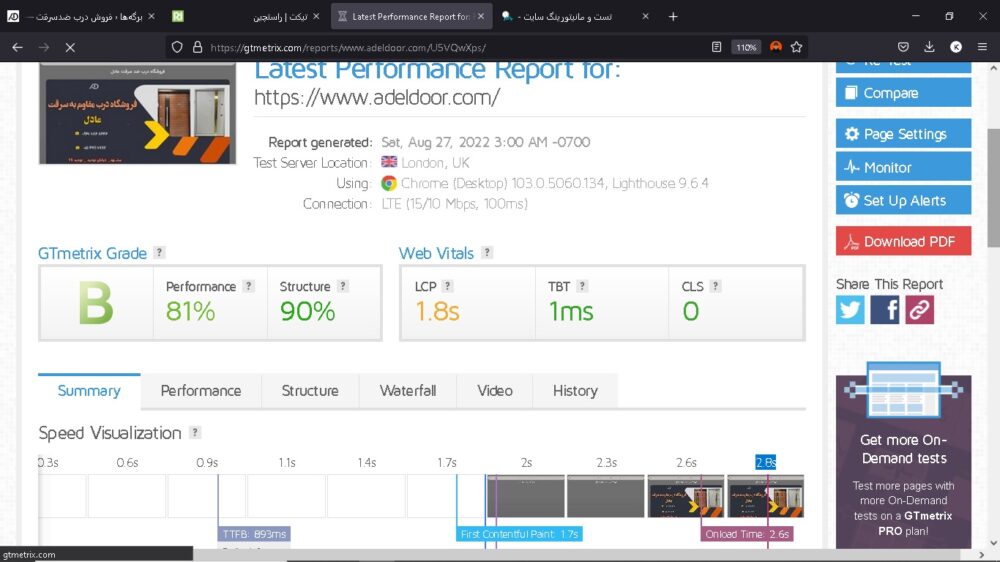The image size is (1000, 562).
Task: Click help icon next to GTmetrix Grade
Action: [x=159, y=253]
